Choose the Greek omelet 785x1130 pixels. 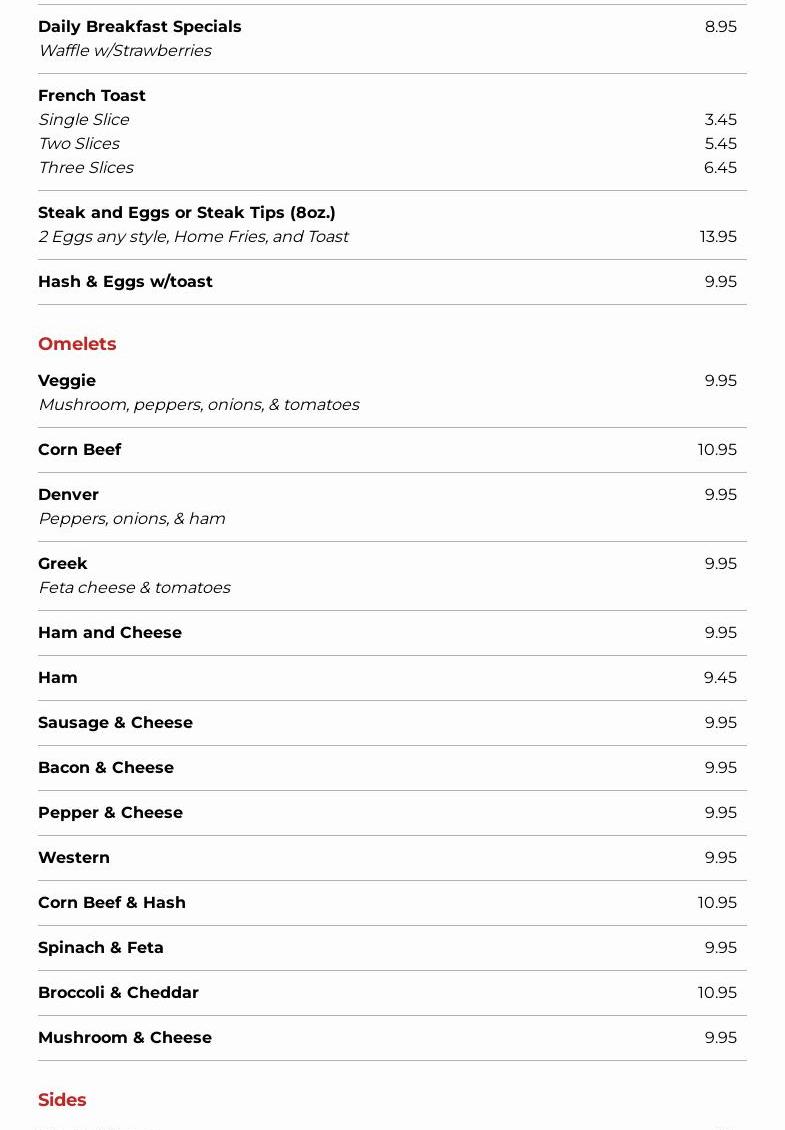pyautogui.click(x=63, y=564)
